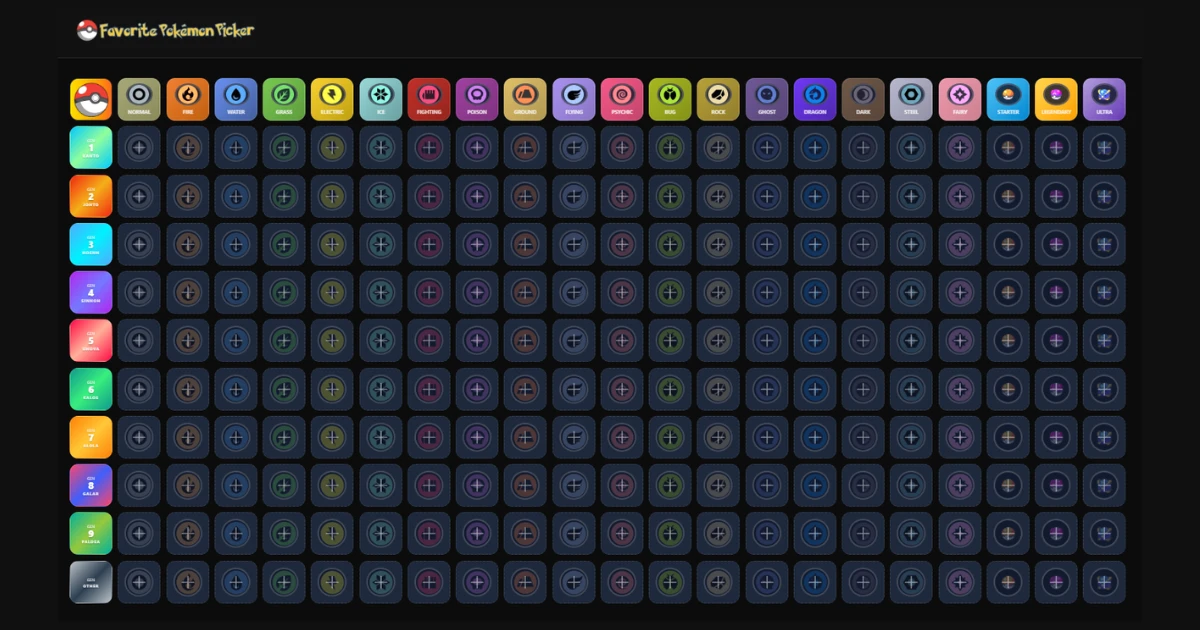Add a Dragon Pokémon in the Gen 7 row
Screen dimensions: 1200x630
click(815, 437)
